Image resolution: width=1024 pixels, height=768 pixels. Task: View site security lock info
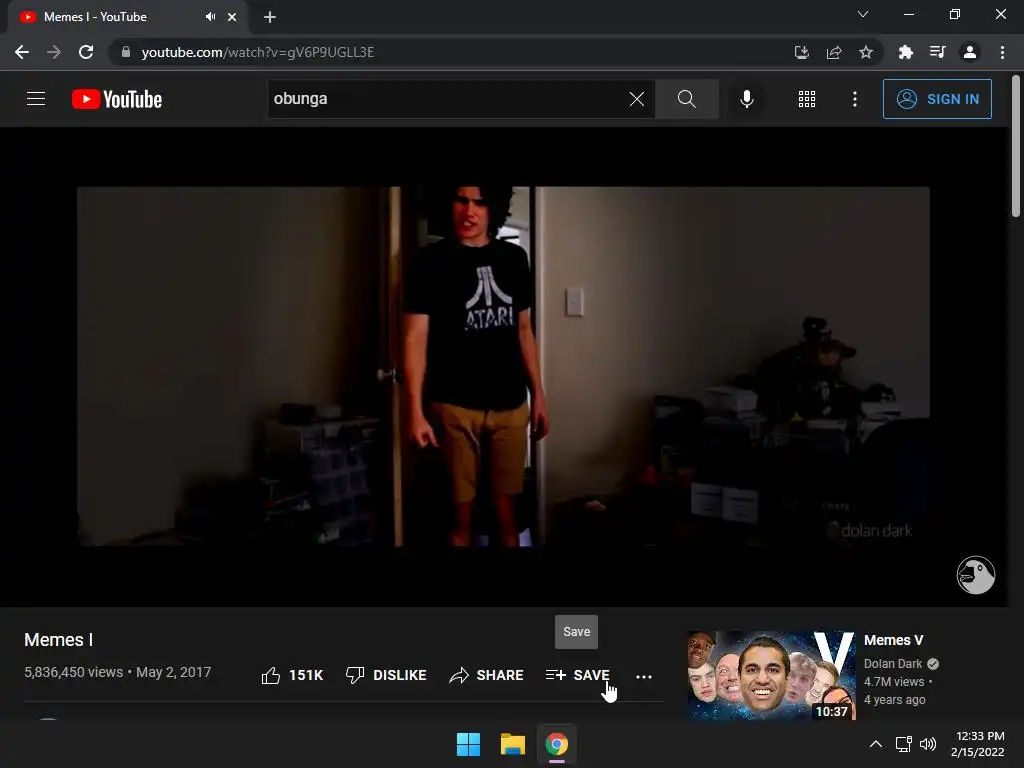click(x=126, y=52)
